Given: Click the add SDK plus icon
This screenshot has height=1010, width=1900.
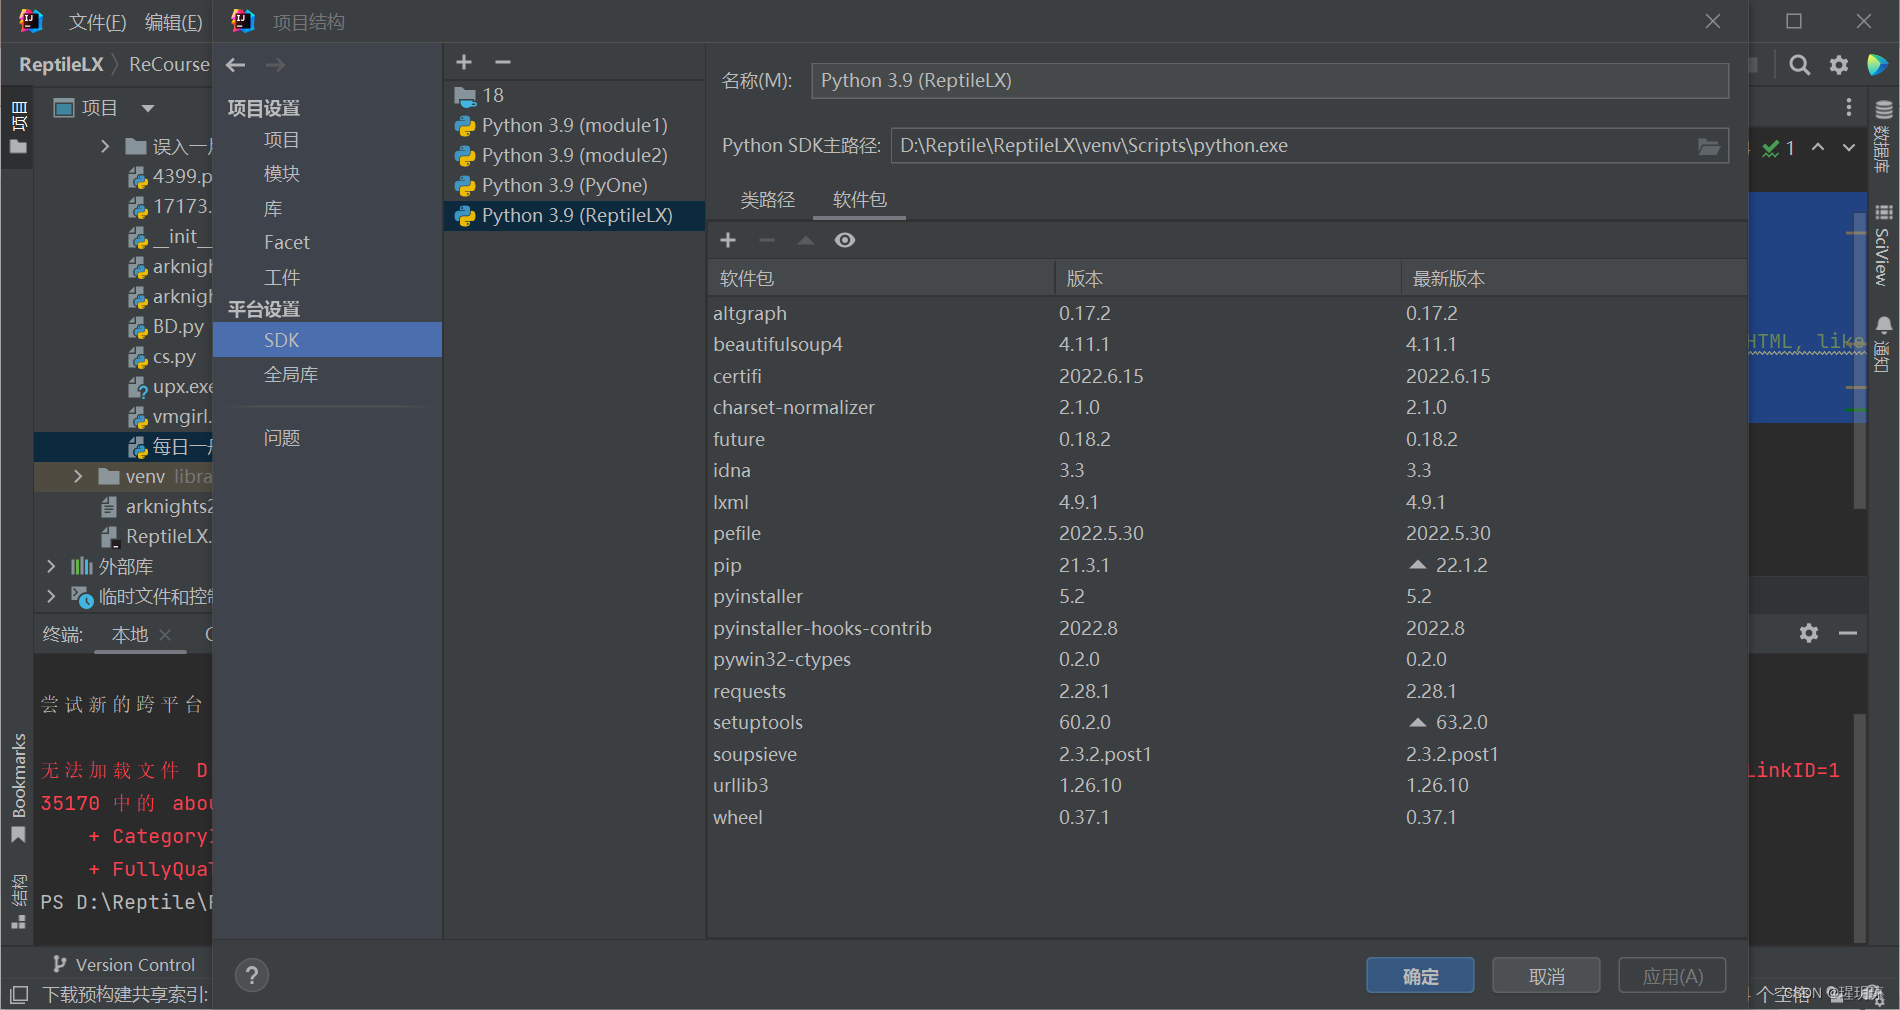Looking at the screenshot, I should click(x=464, y=62).
